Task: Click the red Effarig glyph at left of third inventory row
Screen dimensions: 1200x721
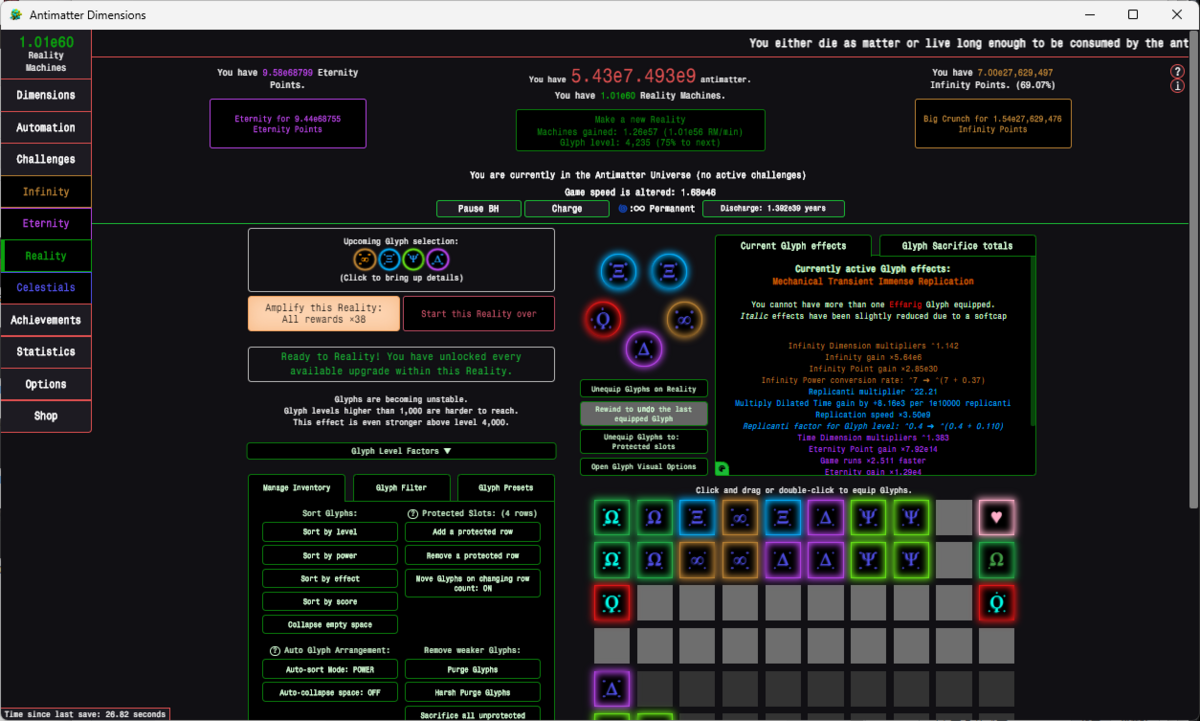Action: (611, 603)
